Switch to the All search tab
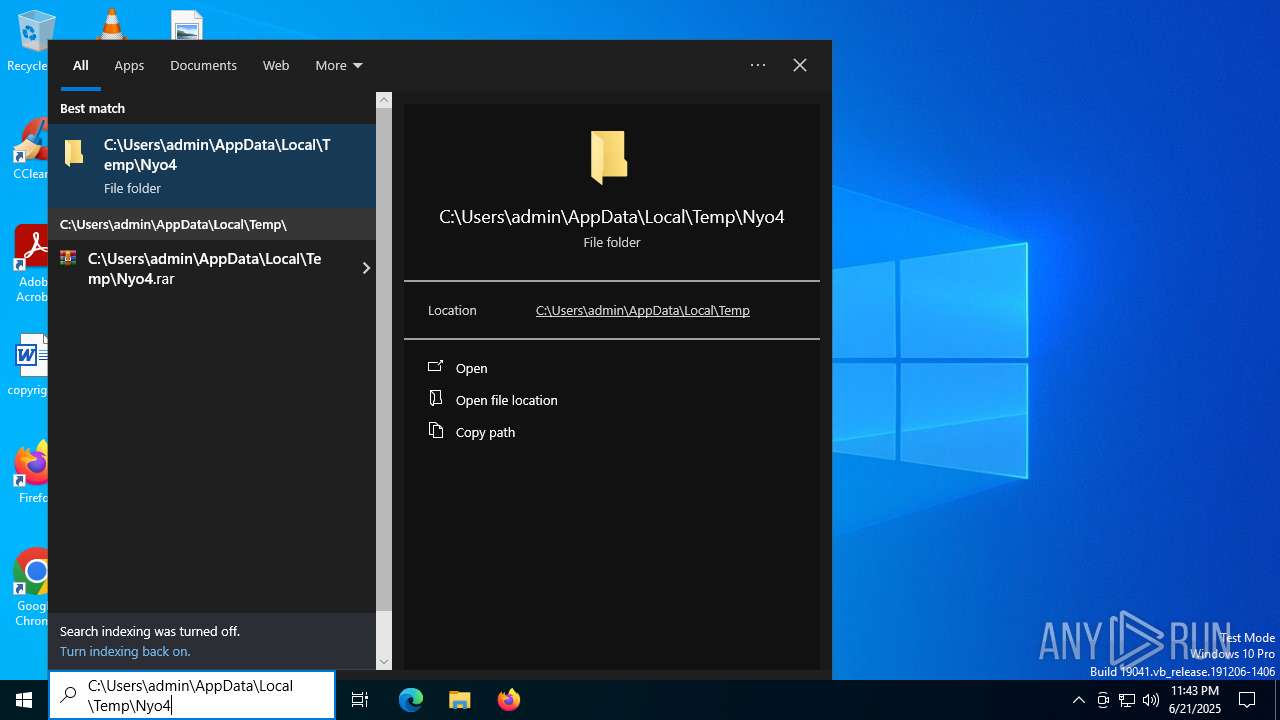 point(80,65)
